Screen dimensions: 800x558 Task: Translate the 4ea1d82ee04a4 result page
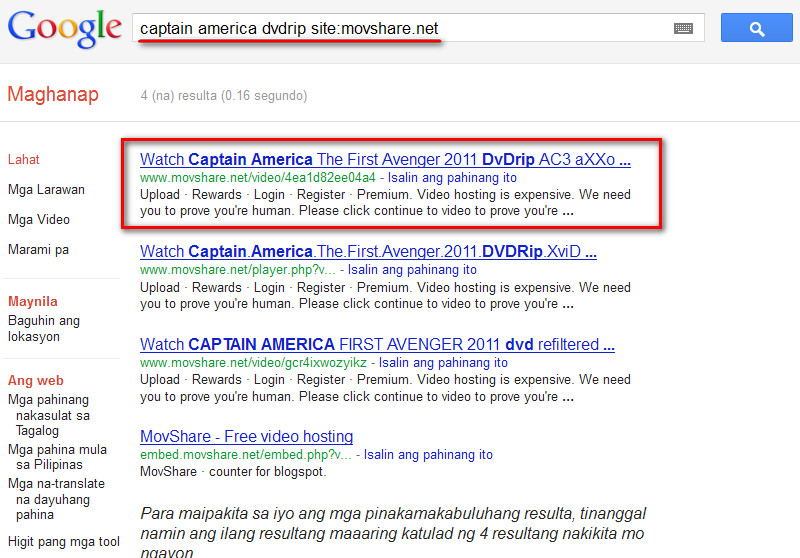point(452,177)
